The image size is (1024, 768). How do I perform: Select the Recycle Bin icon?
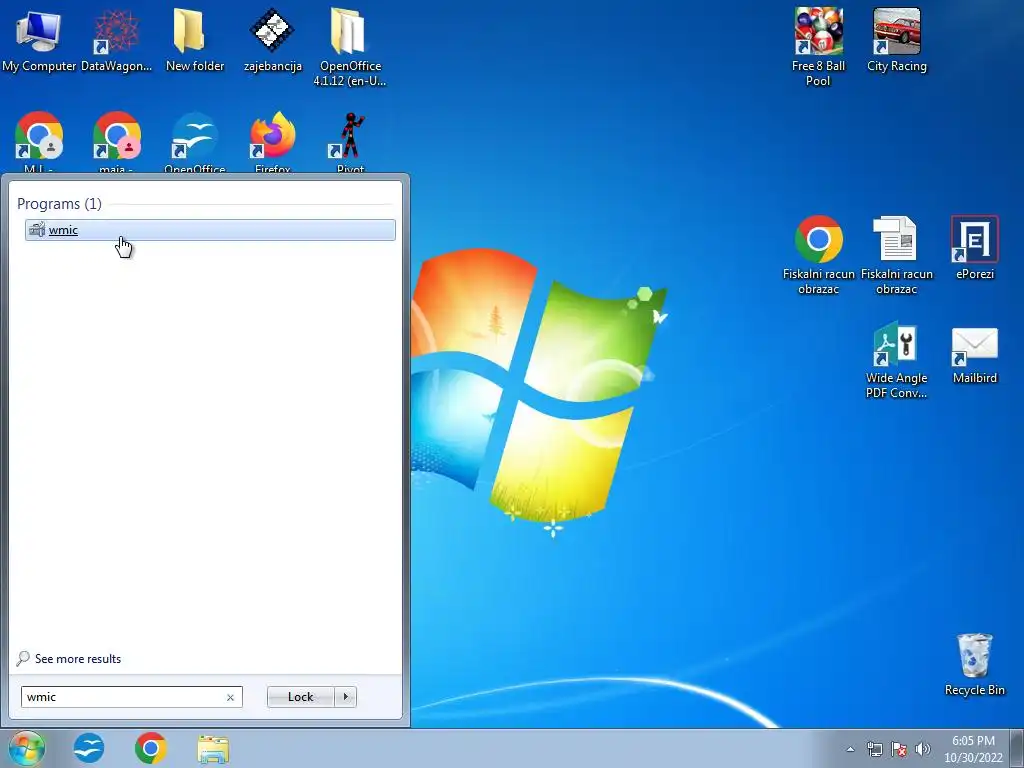974,664
